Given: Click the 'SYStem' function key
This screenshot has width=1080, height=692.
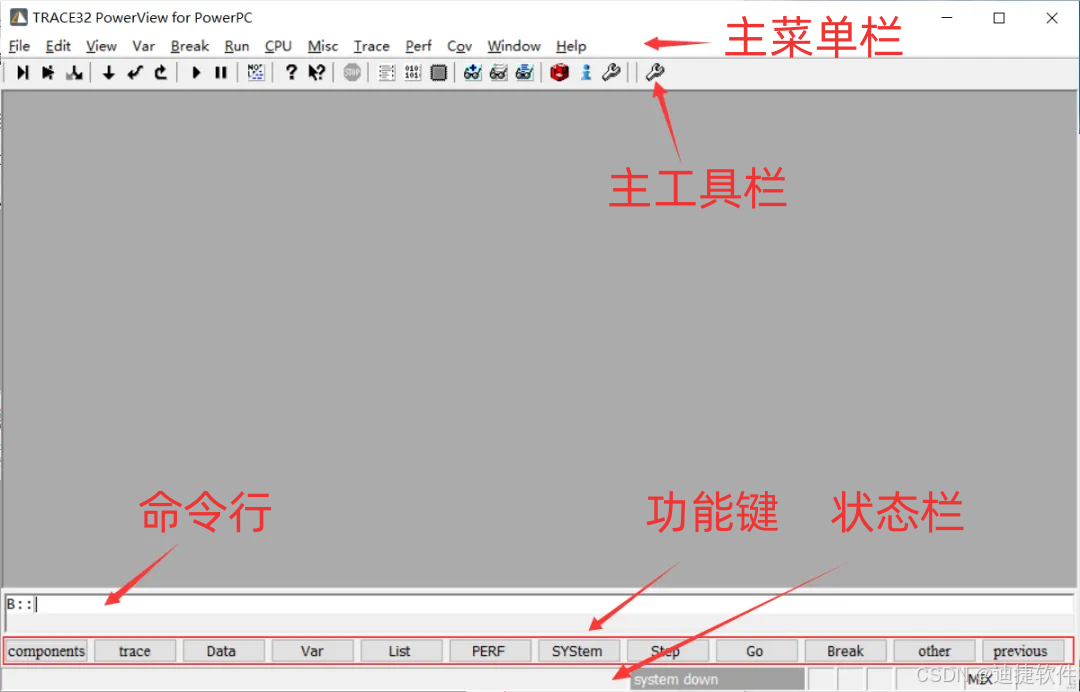Looking at the screenshot, I should [577, 651].
